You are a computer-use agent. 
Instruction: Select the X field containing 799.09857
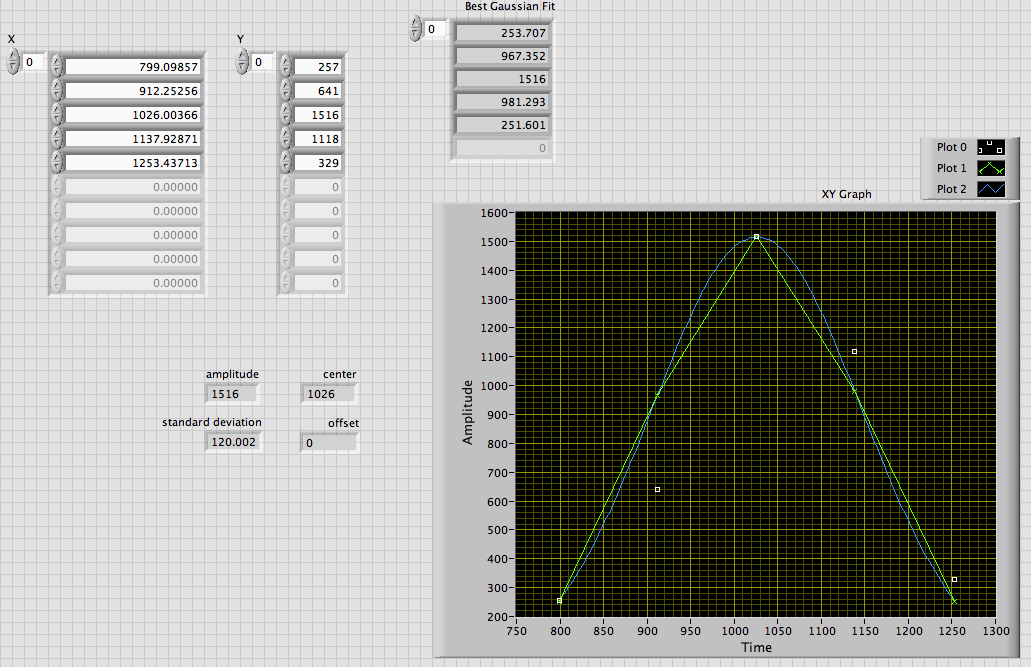(x=133, y=66)
